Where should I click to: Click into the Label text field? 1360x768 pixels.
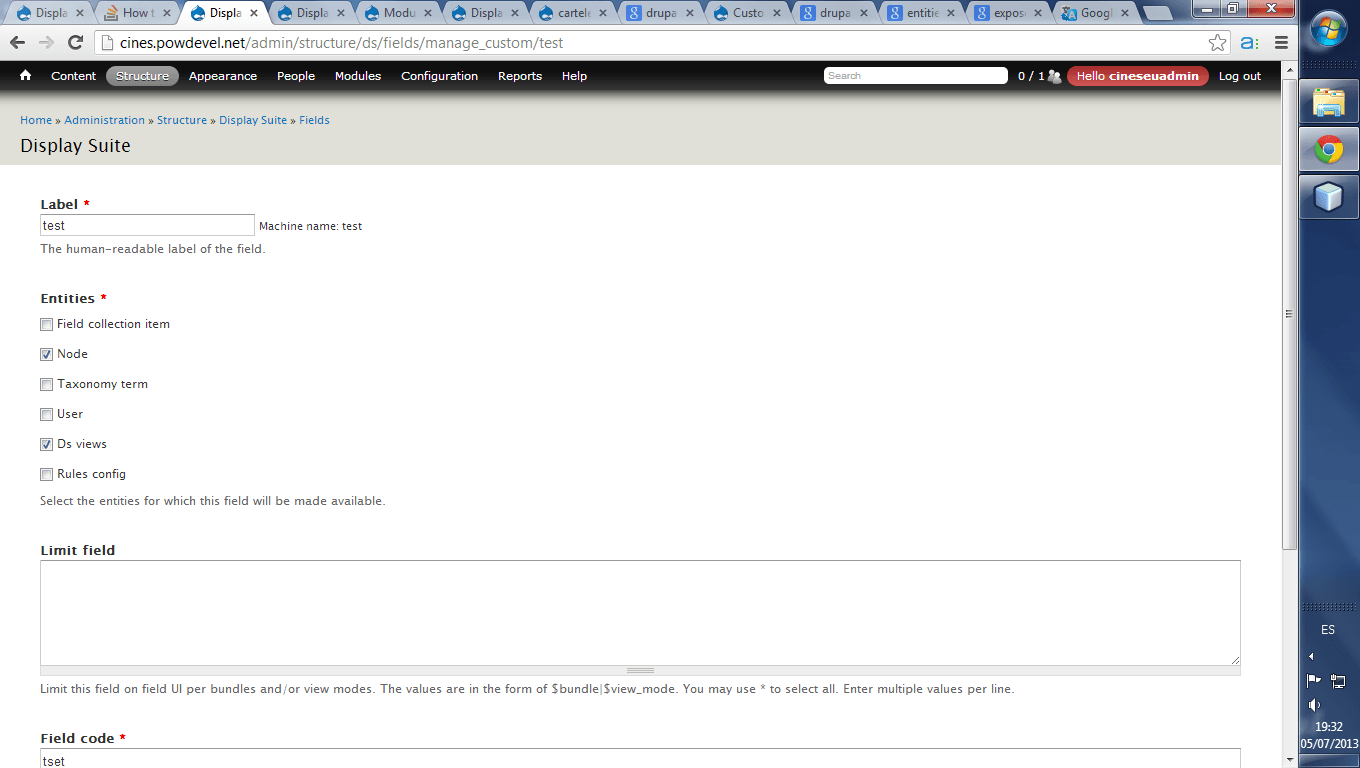pyautogui.click(x=147, y=225)
